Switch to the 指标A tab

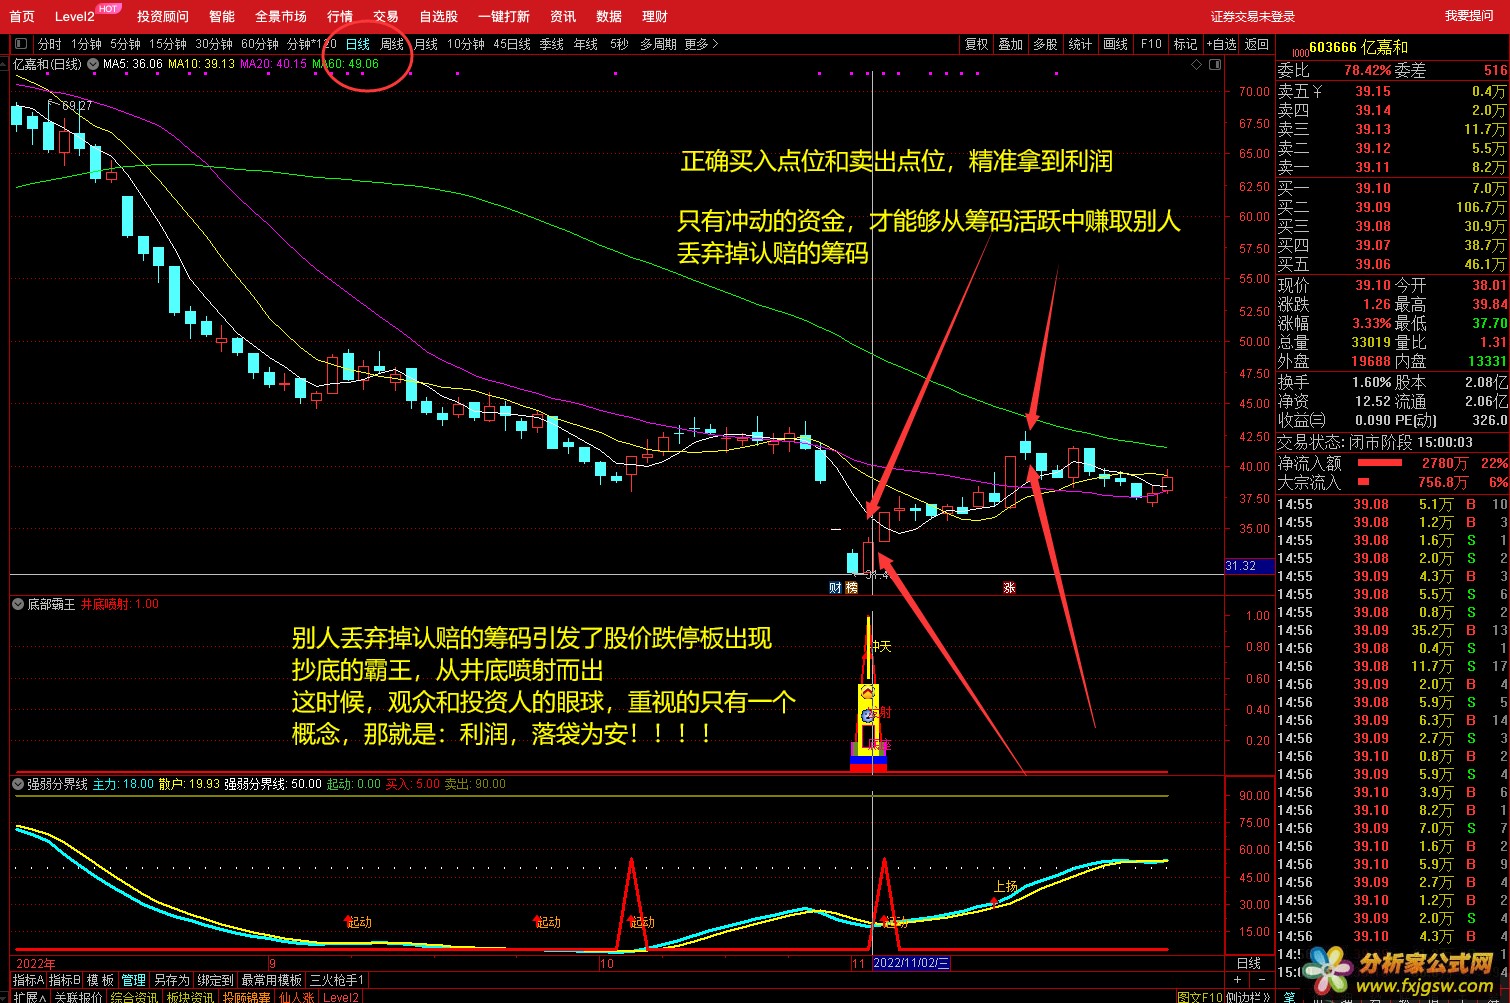(x=28, y=980)
